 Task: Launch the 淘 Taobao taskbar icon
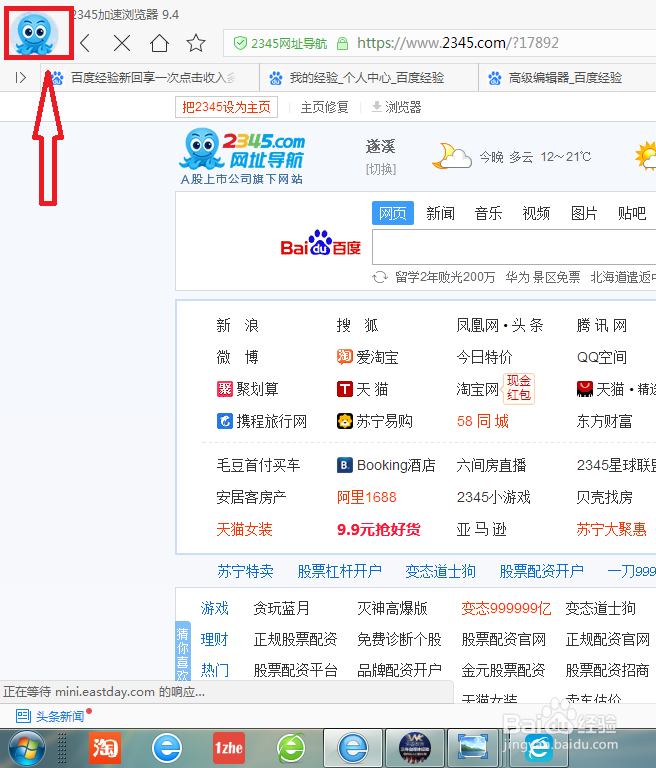(x=105, y=748)
